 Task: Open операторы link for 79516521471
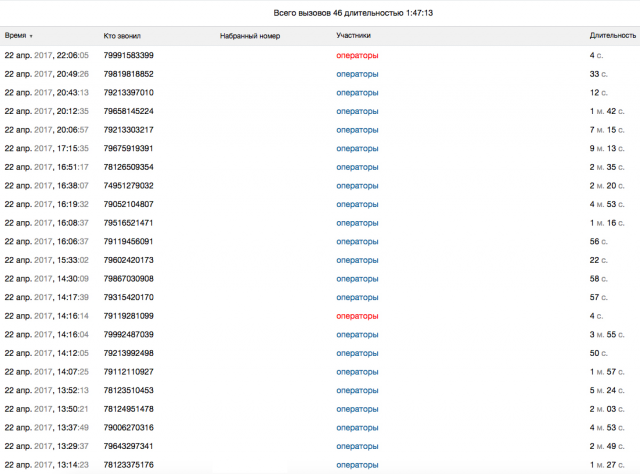pyautogui.click(x=357, y=223)
